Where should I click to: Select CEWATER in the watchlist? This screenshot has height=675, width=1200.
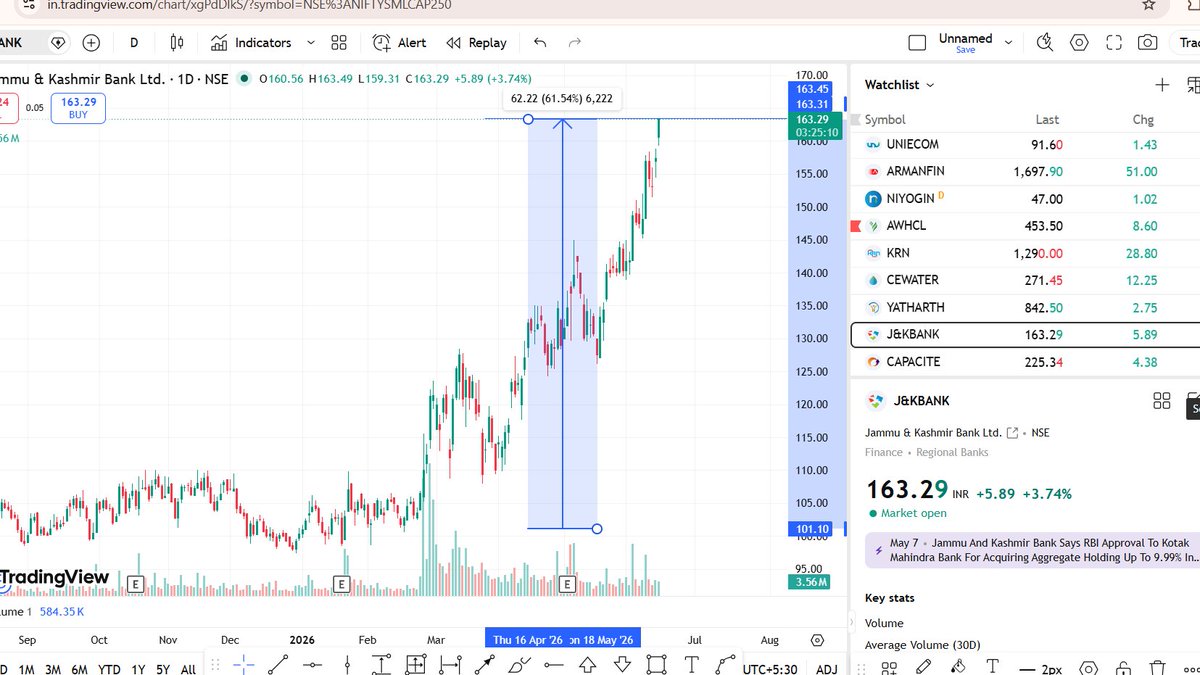pos(1025,280)
